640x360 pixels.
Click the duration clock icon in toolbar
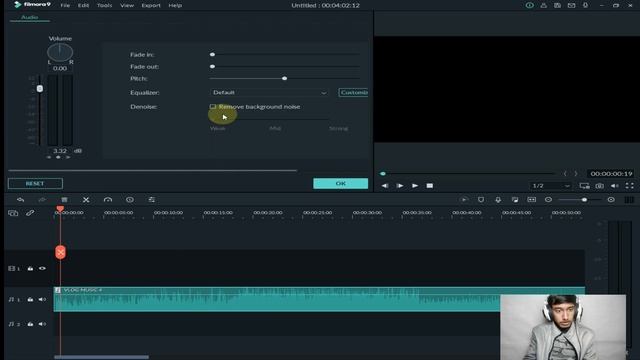pos(130,200)
